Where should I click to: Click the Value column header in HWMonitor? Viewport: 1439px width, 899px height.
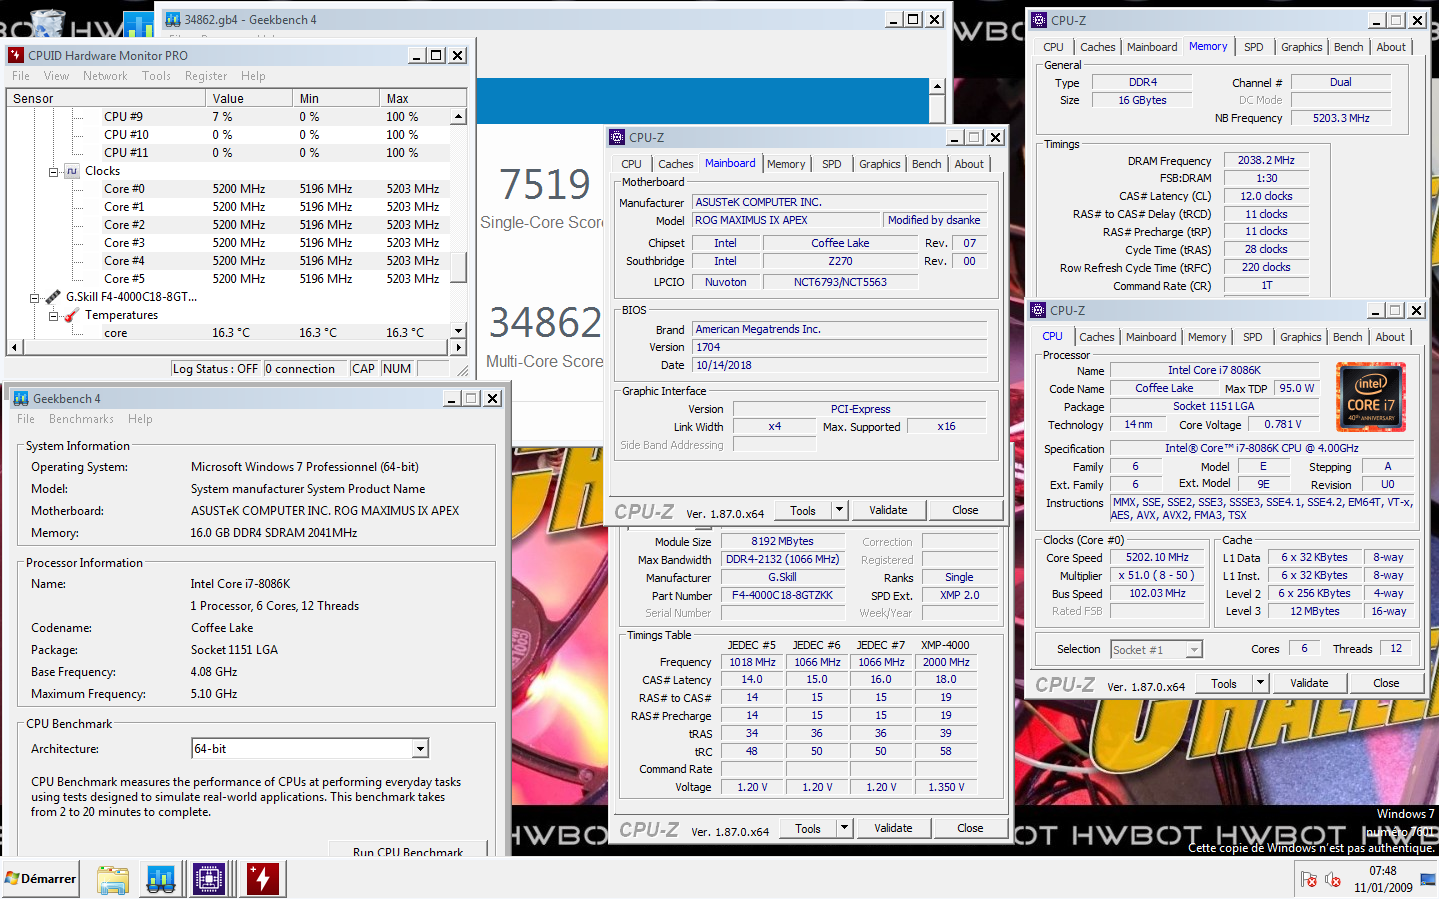click(249, 98)
